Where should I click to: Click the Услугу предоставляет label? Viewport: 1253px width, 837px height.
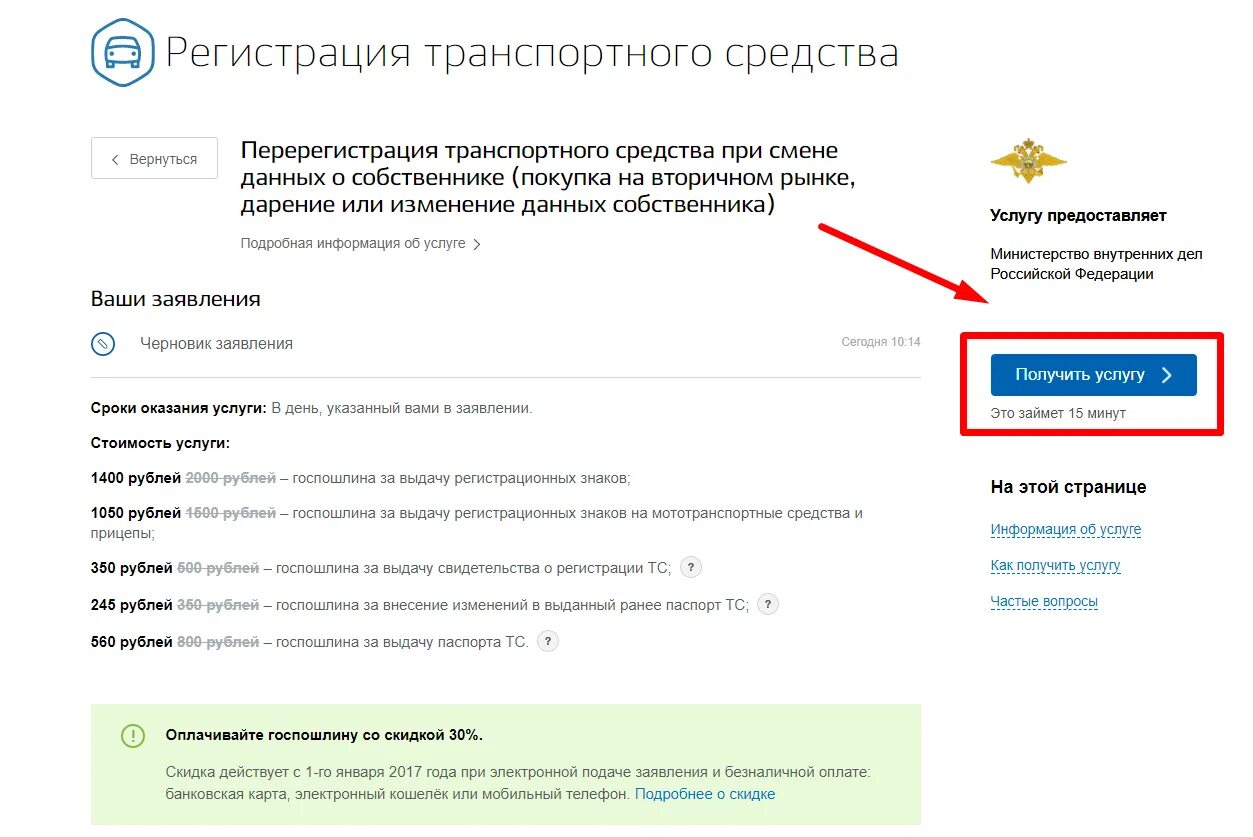(x=1078, y=216)
